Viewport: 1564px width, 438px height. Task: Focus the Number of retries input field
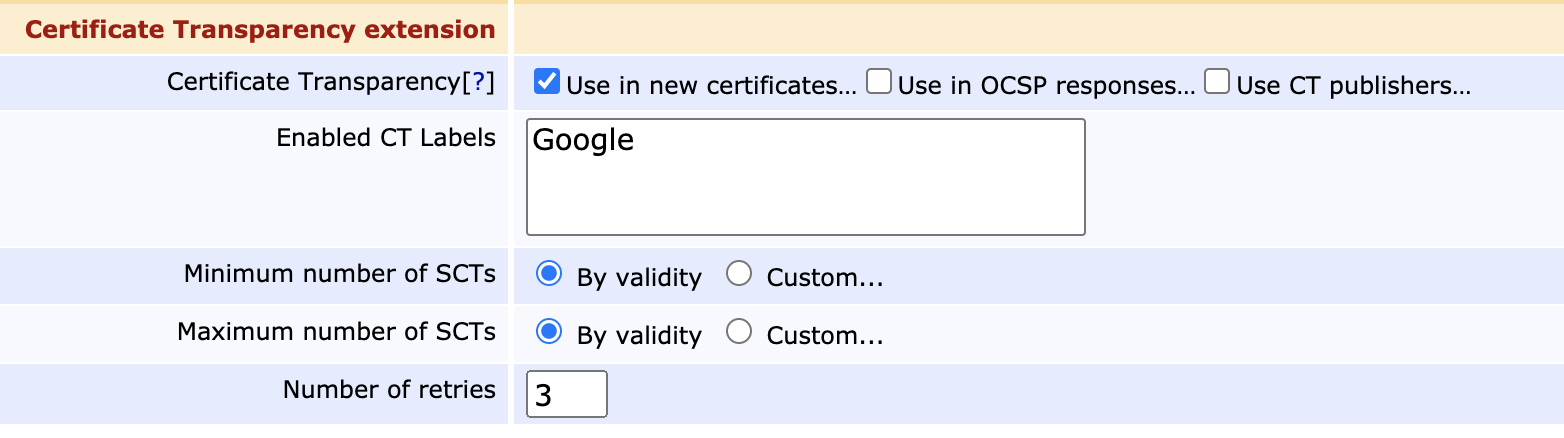(x=566, y=394)
